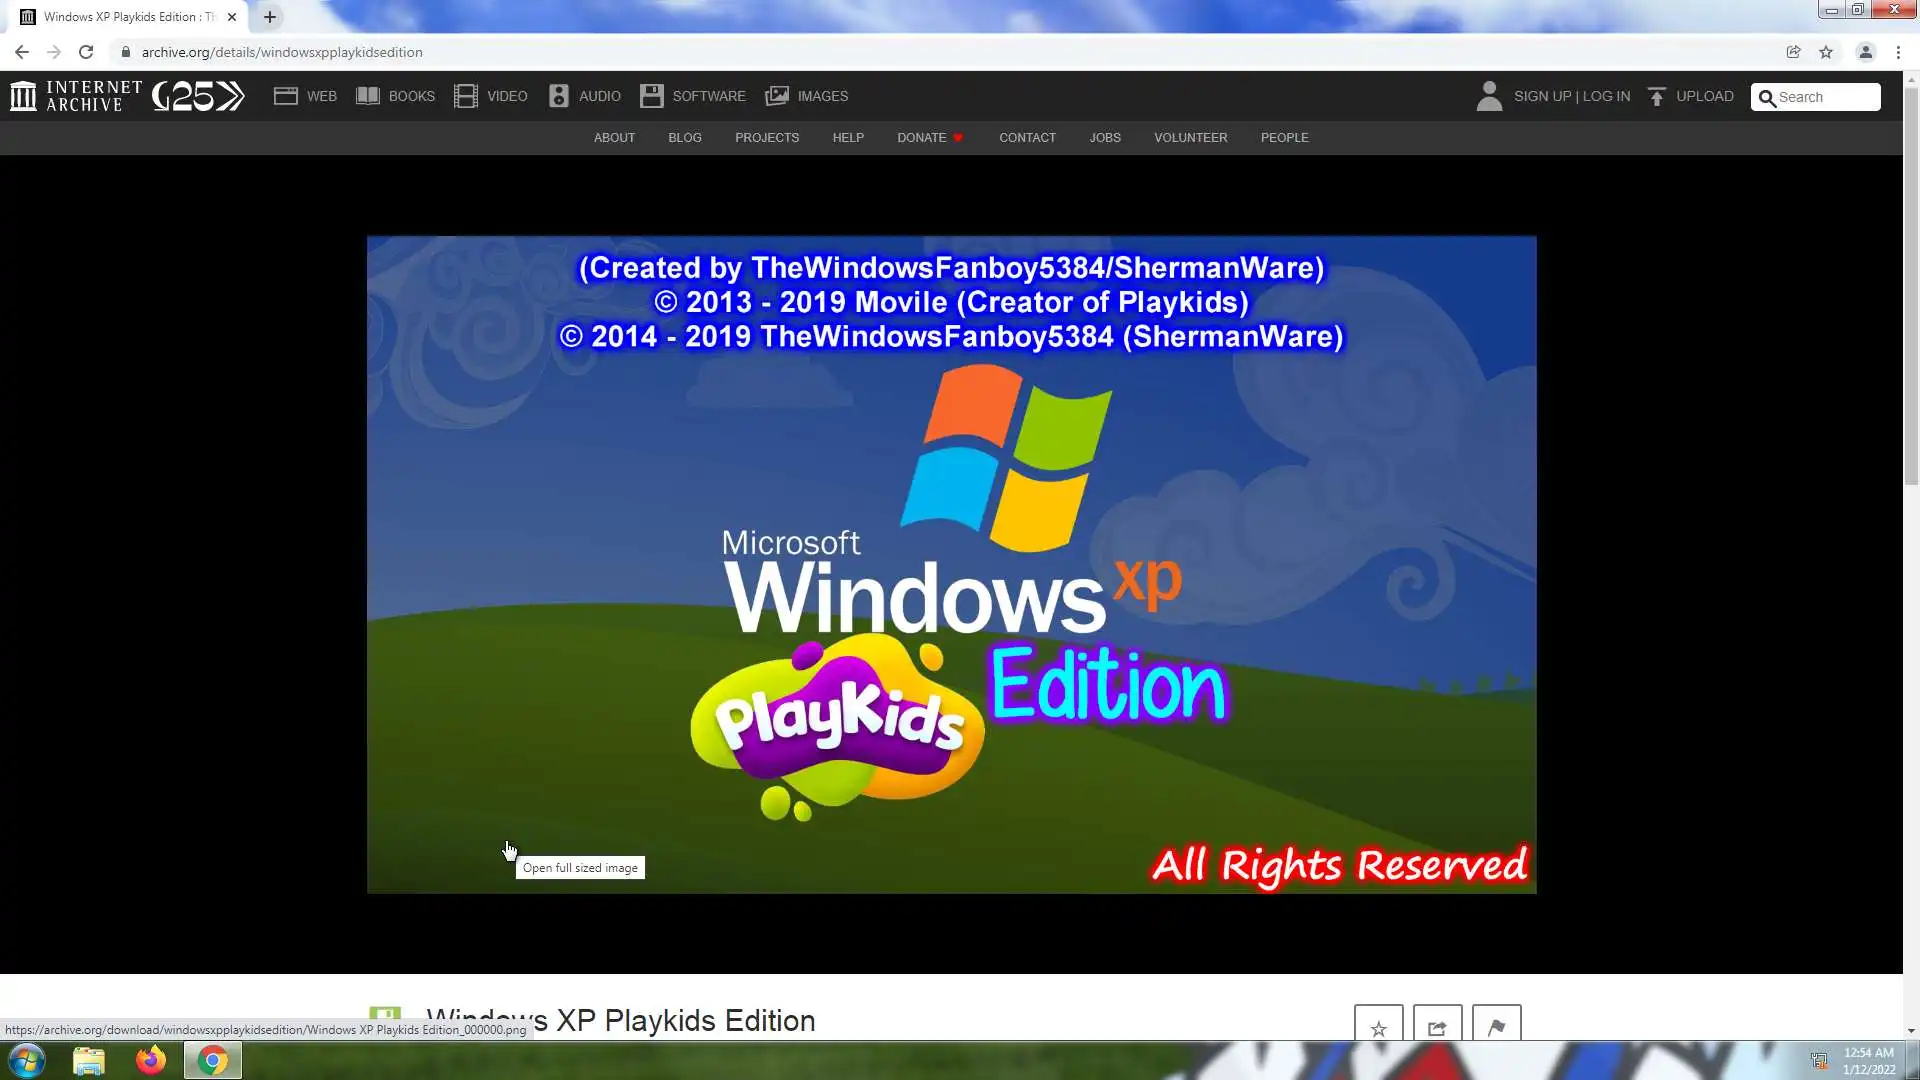Click inside the Archive Search field
Screen dimensions: 1920x1080
pos(1826,97)
